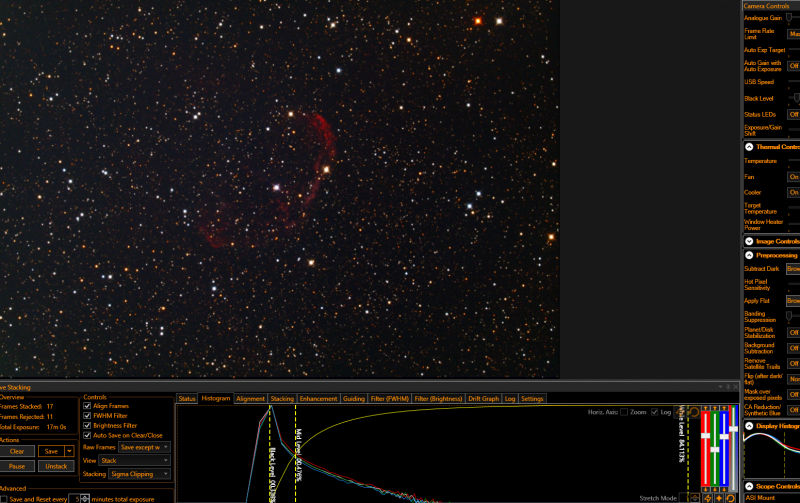
Task: Click the minutes total exposure spinner arrows
Action: click(85, 499)
